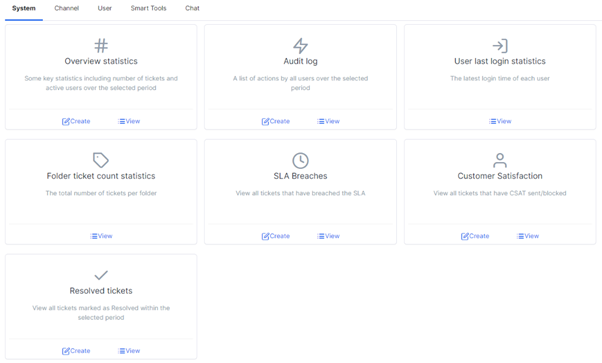View Folder ticket count statistics
Image resolution: width=602 pixels, height=363 pixels.
click(101, 236)
